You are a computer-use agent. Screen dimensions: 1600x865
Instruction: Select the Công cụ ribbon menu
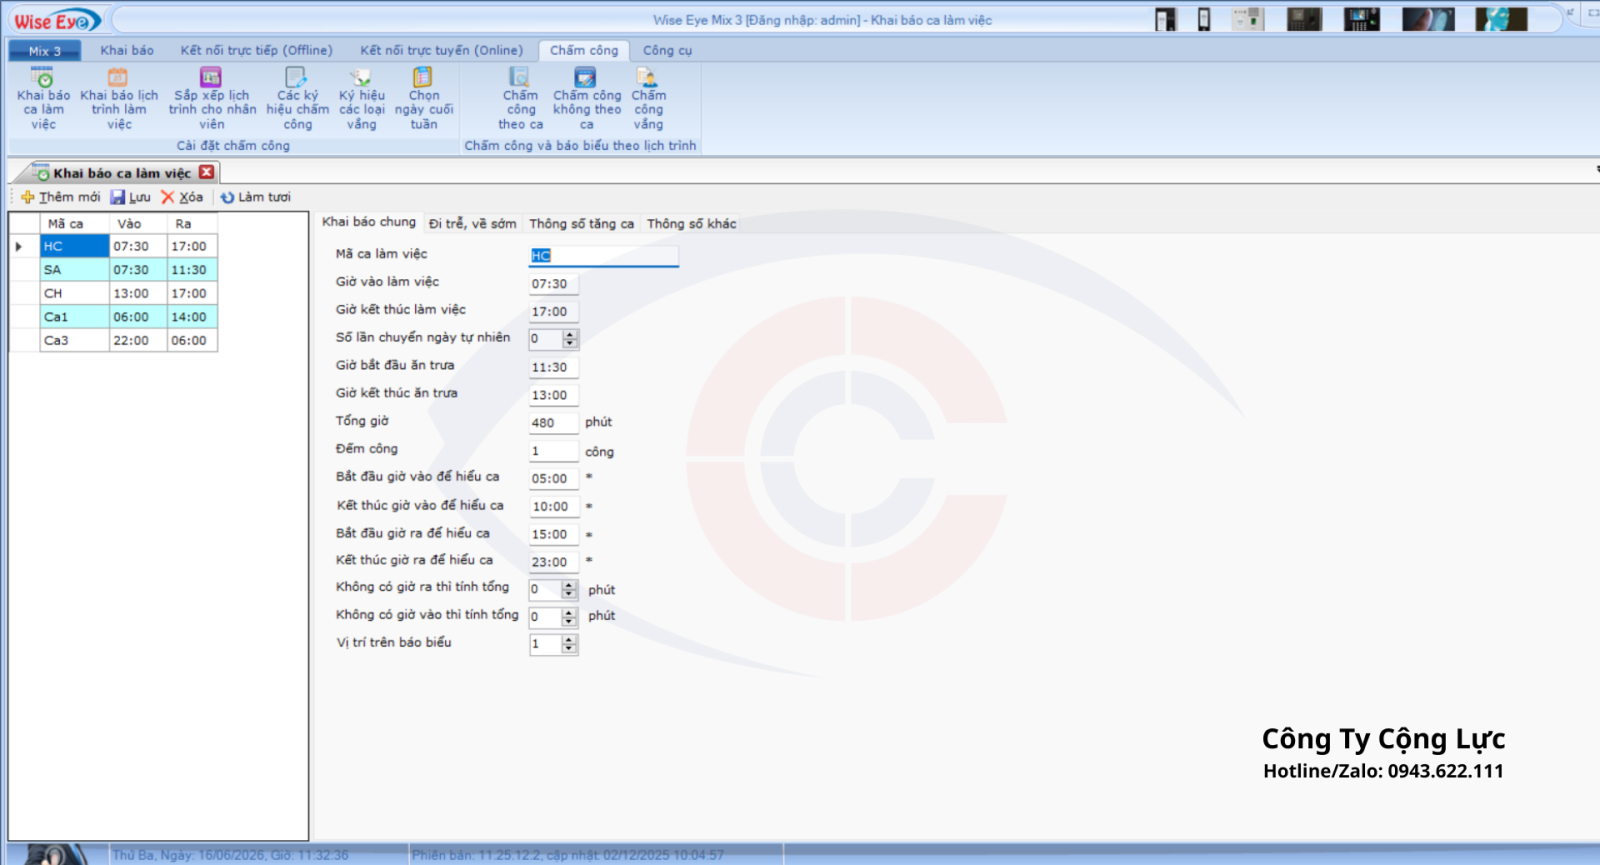pos(667,50)
